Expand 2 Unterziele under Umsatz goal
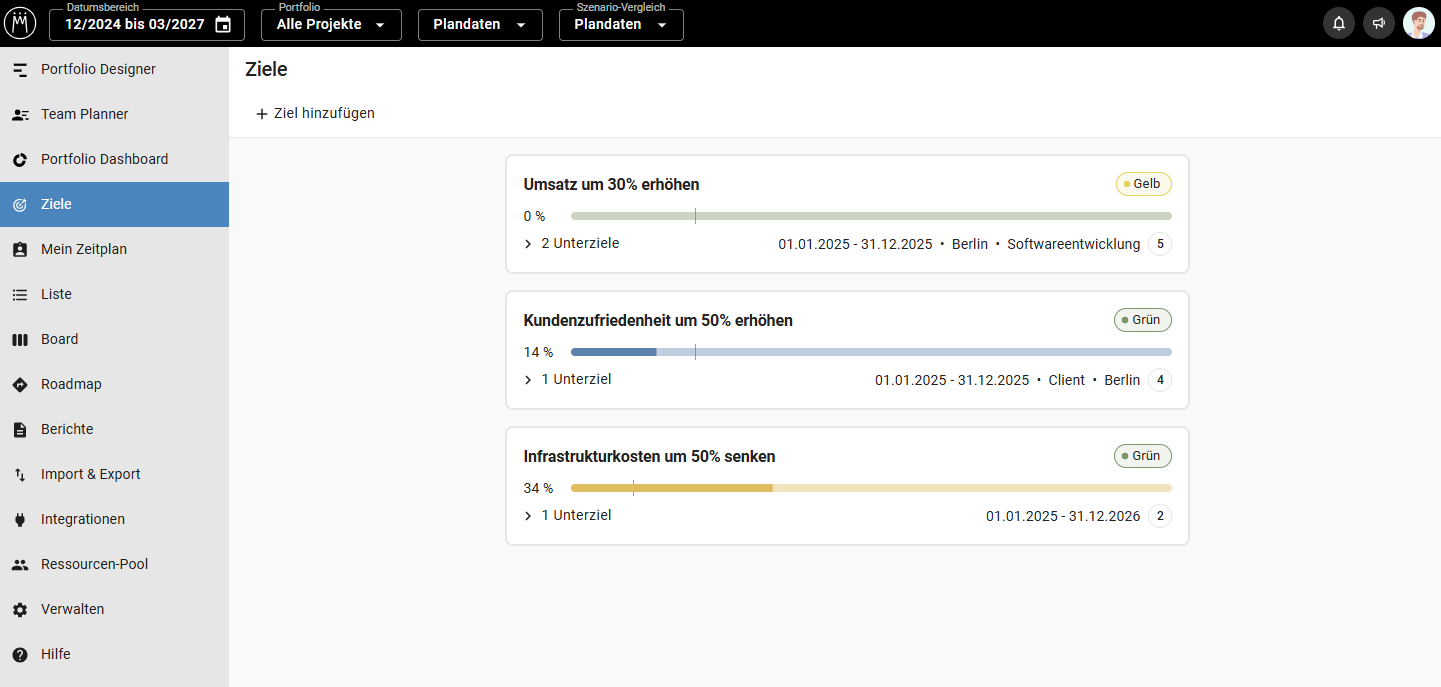The image size is (1441, 687). 571,243
